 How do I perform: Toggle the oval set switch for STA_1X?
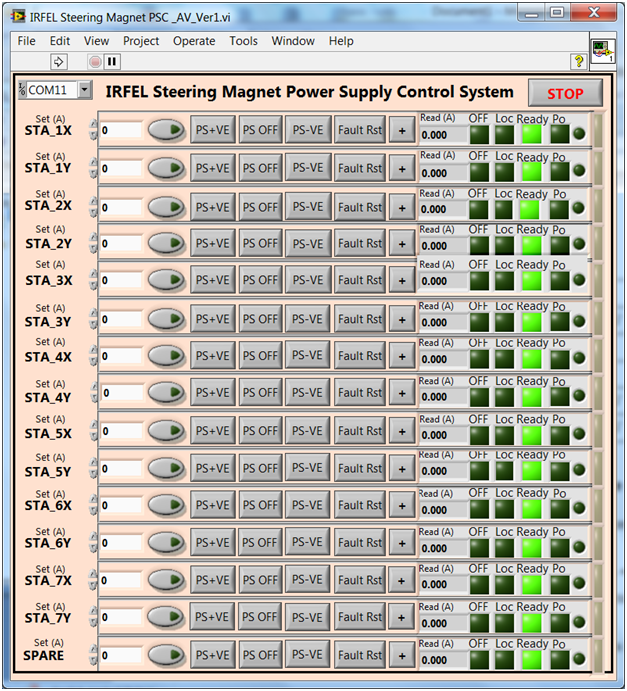[x=166, y=130]
